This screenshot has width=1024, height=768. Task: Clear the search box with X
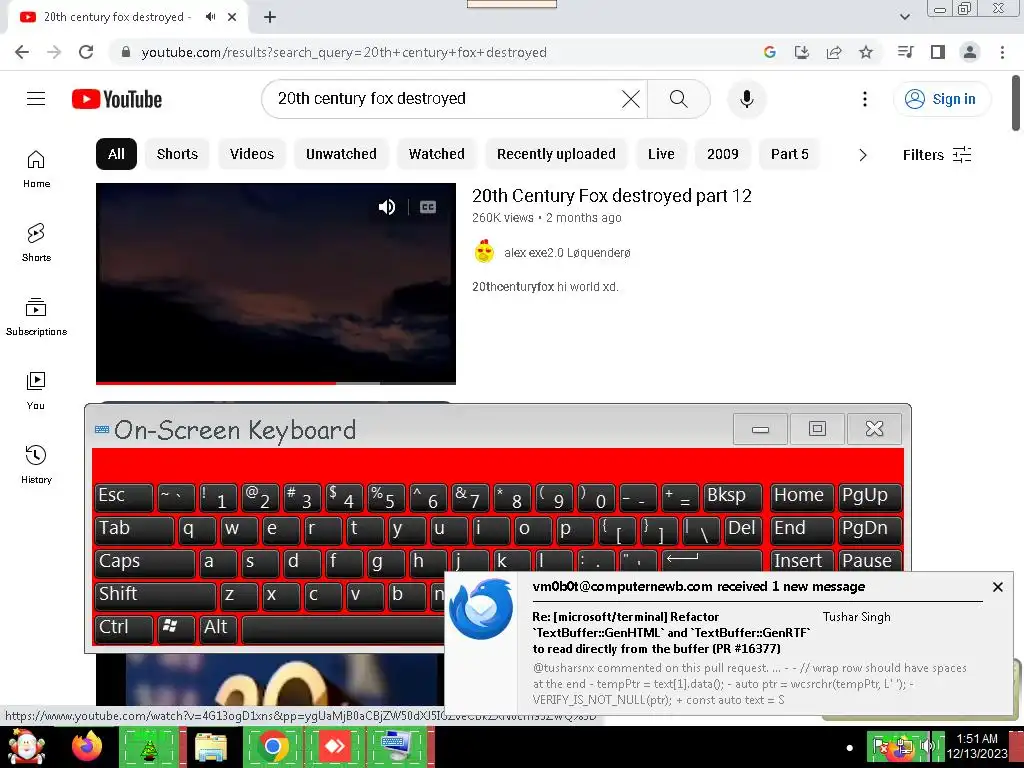(631, 99)
